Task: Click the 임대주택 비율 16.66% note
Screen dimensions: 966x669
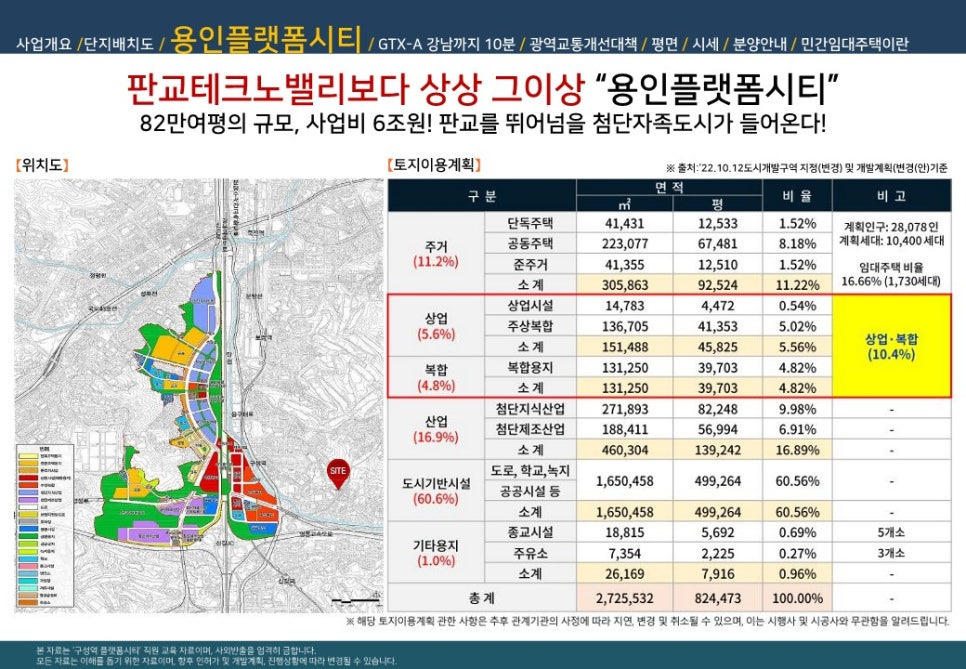Action: tap(891, 274)
